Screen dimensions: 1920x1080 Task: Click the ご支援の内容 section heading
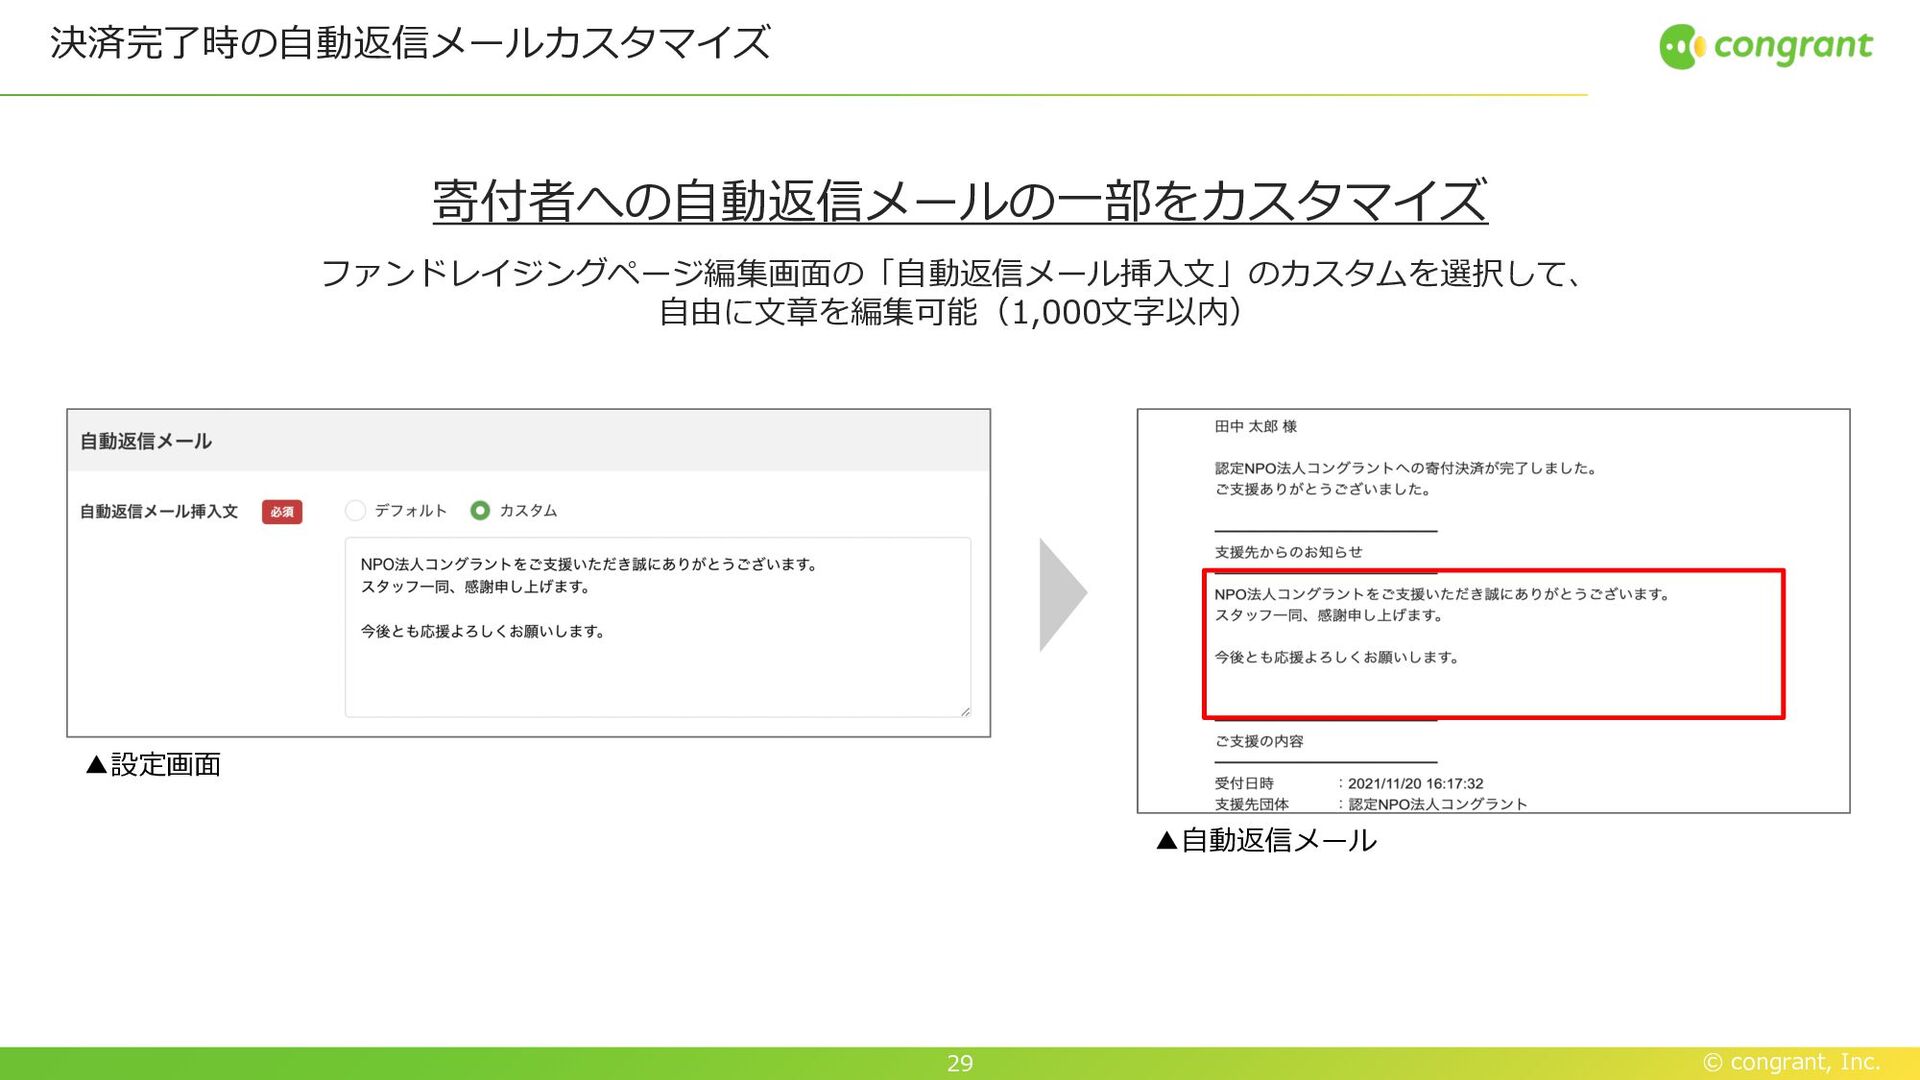tap(1259, 742)
